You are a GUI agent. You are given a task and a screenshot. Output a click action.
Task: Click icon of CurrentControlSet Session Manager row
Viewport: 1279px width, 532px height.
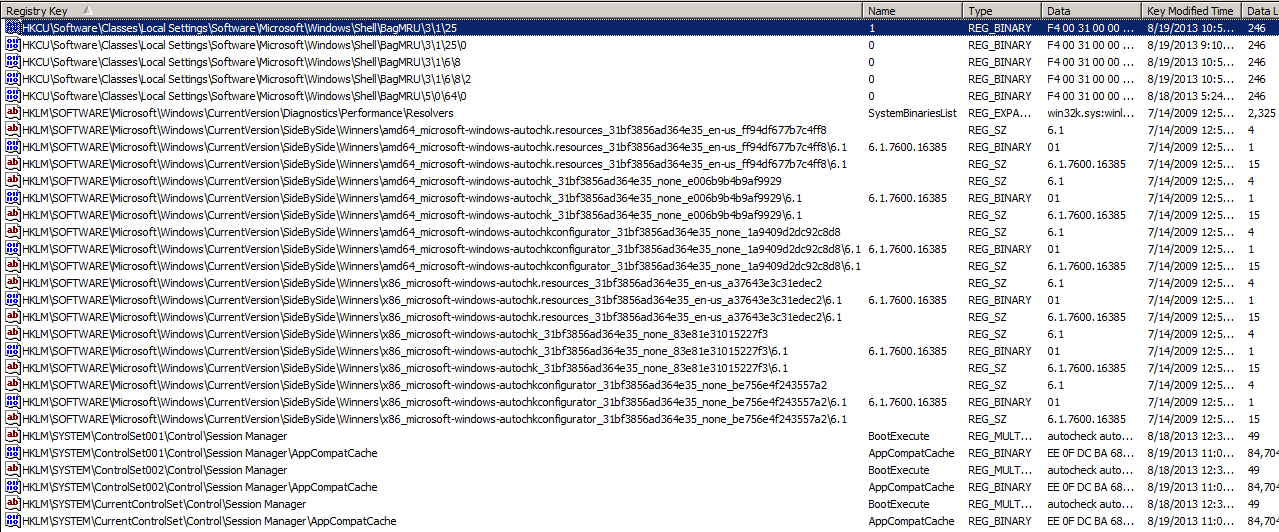tap(13, 504)
